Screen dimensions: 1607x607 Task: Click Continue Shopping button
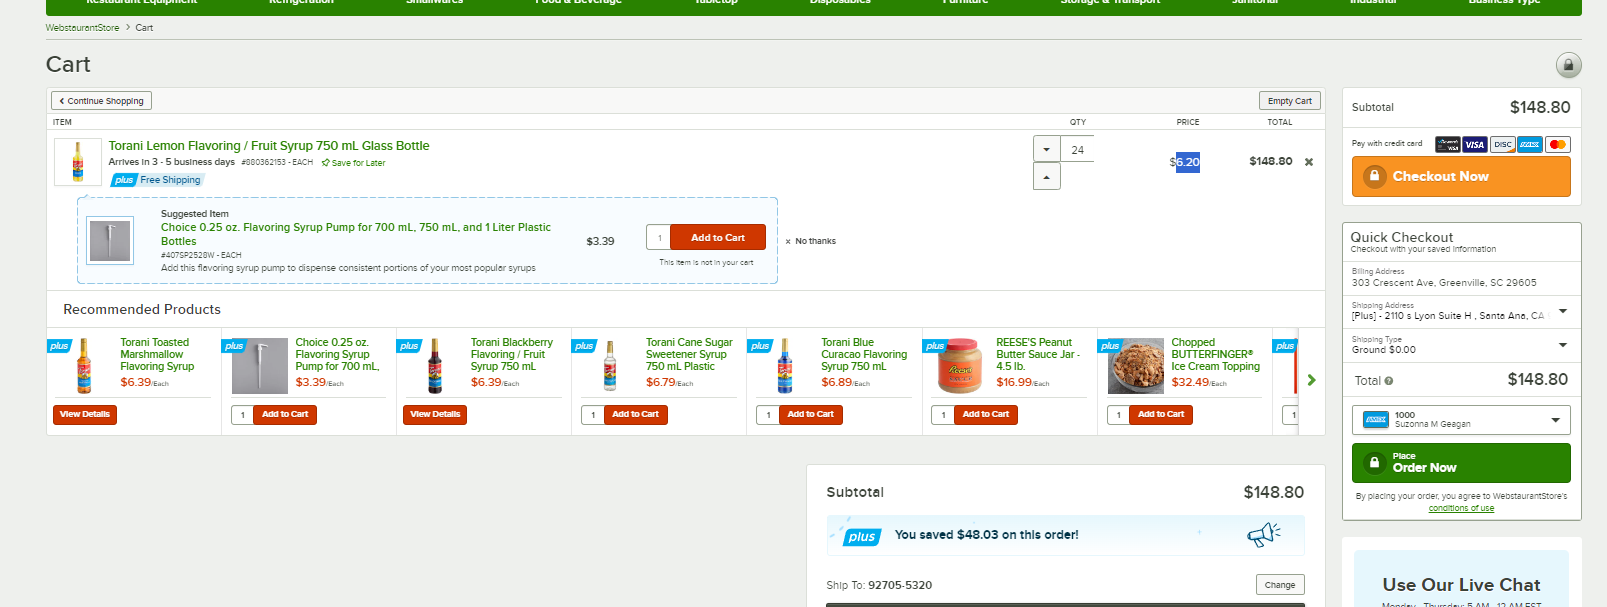coord(102,101)
